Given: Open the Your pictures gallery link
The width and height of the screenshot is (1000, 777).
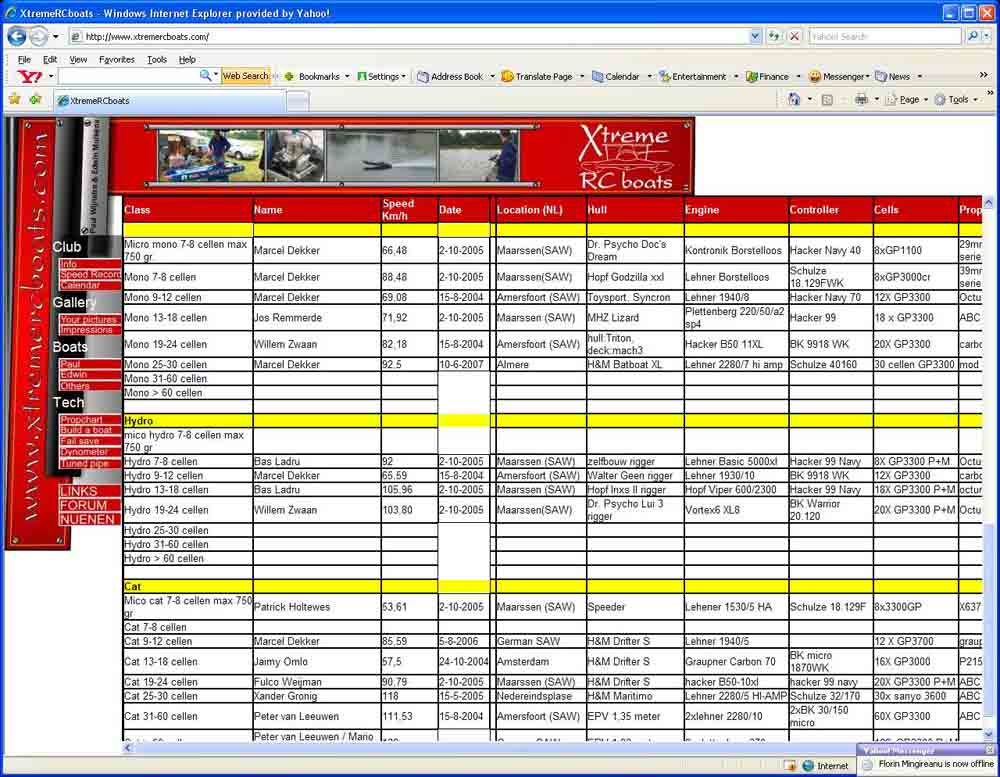Looking at the screenshot, I should [89, 320].
